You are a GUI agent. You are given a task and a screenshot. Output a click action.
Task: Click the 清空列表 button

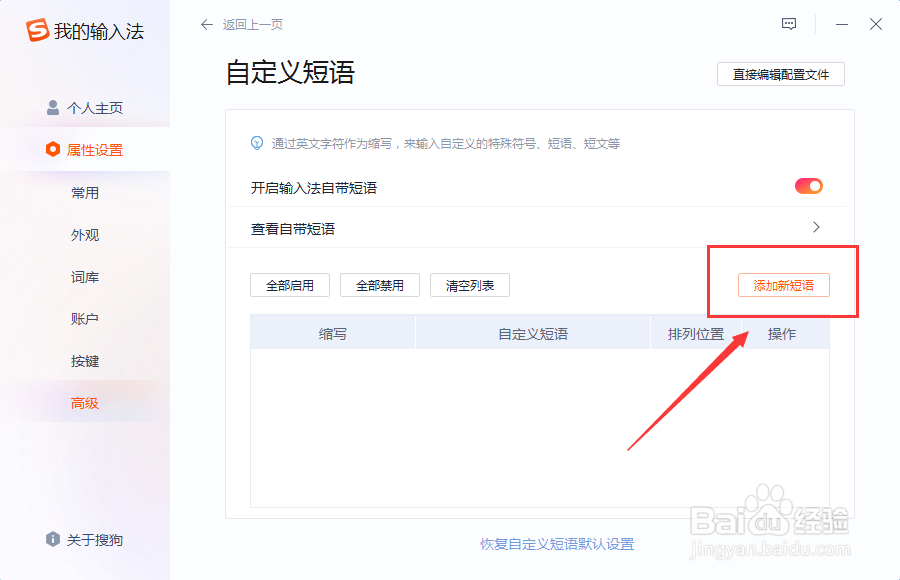[x=469, y=285]
